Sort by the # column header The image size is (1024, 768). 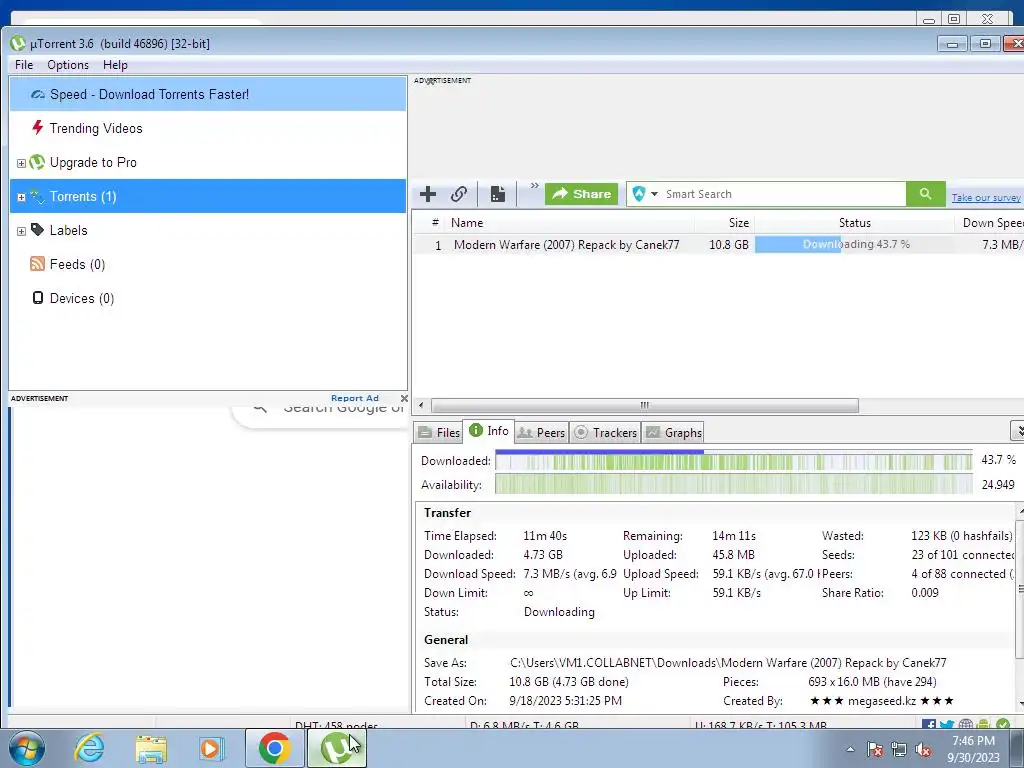pyautogui.click(x=435, y=223)
